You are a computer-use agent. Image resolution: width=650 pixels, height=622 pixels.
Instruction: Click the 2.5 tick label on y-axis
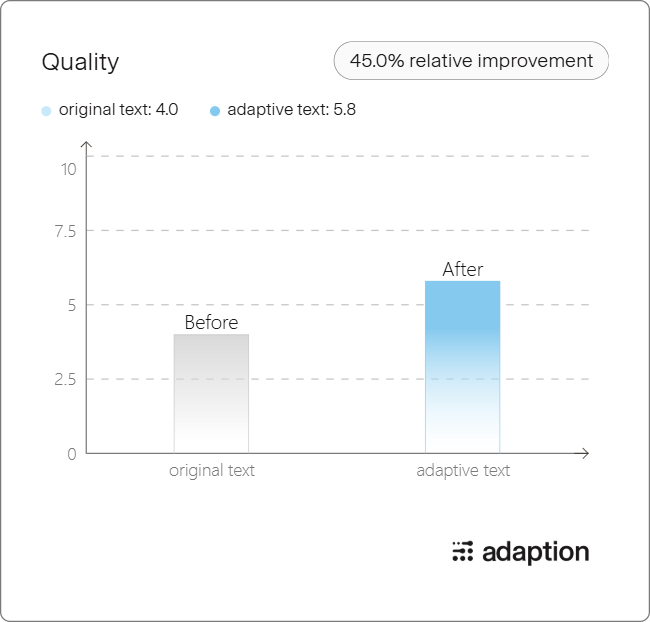tap(65, 380)
